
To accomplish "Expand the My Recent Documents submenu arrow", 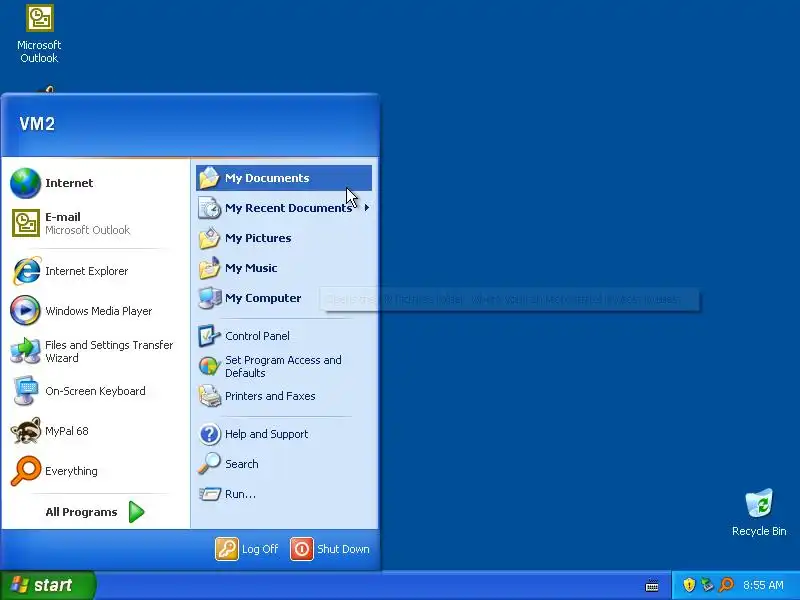I will (367, 208).
